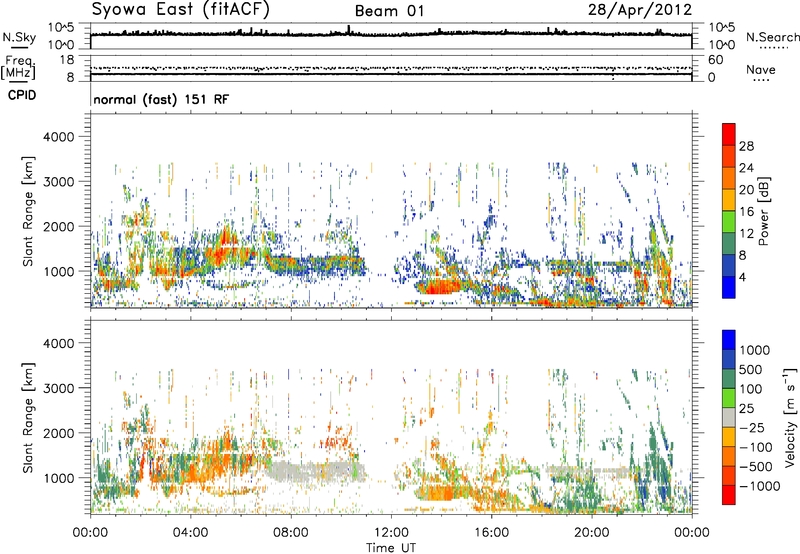Click the '04:00' time axis tick label
Screen dimensions: 800x554
pyautogui.click(x=190, y=533)
